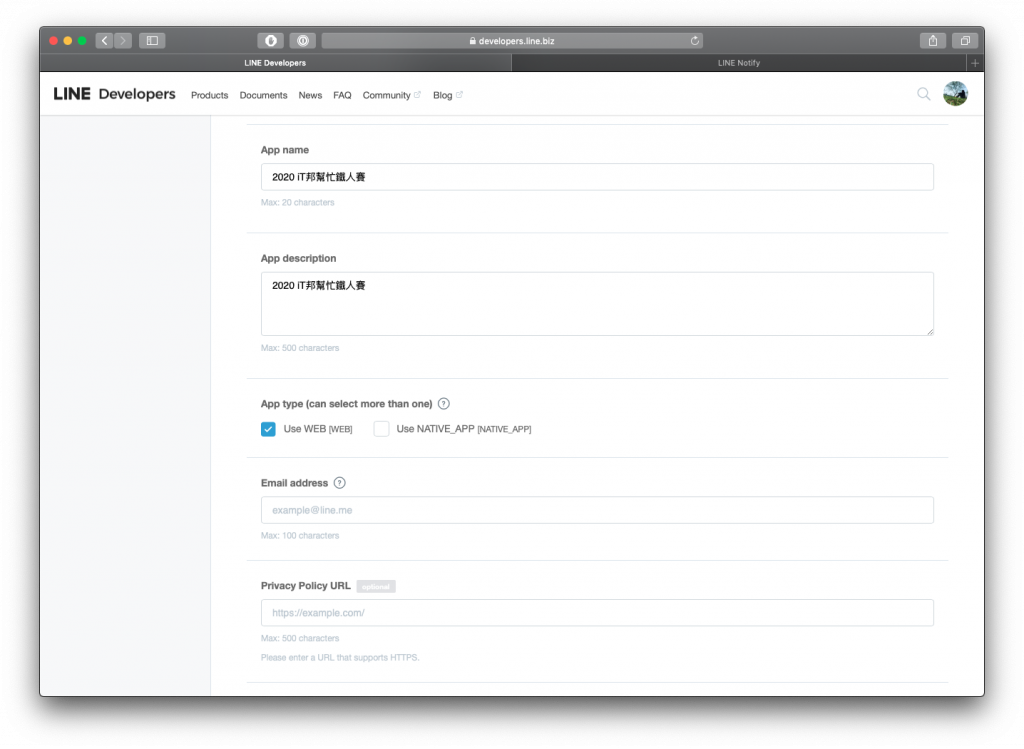Switch to the LINE Notify tab
Viewport: 1024px width, 749px height.
(739, 63)
